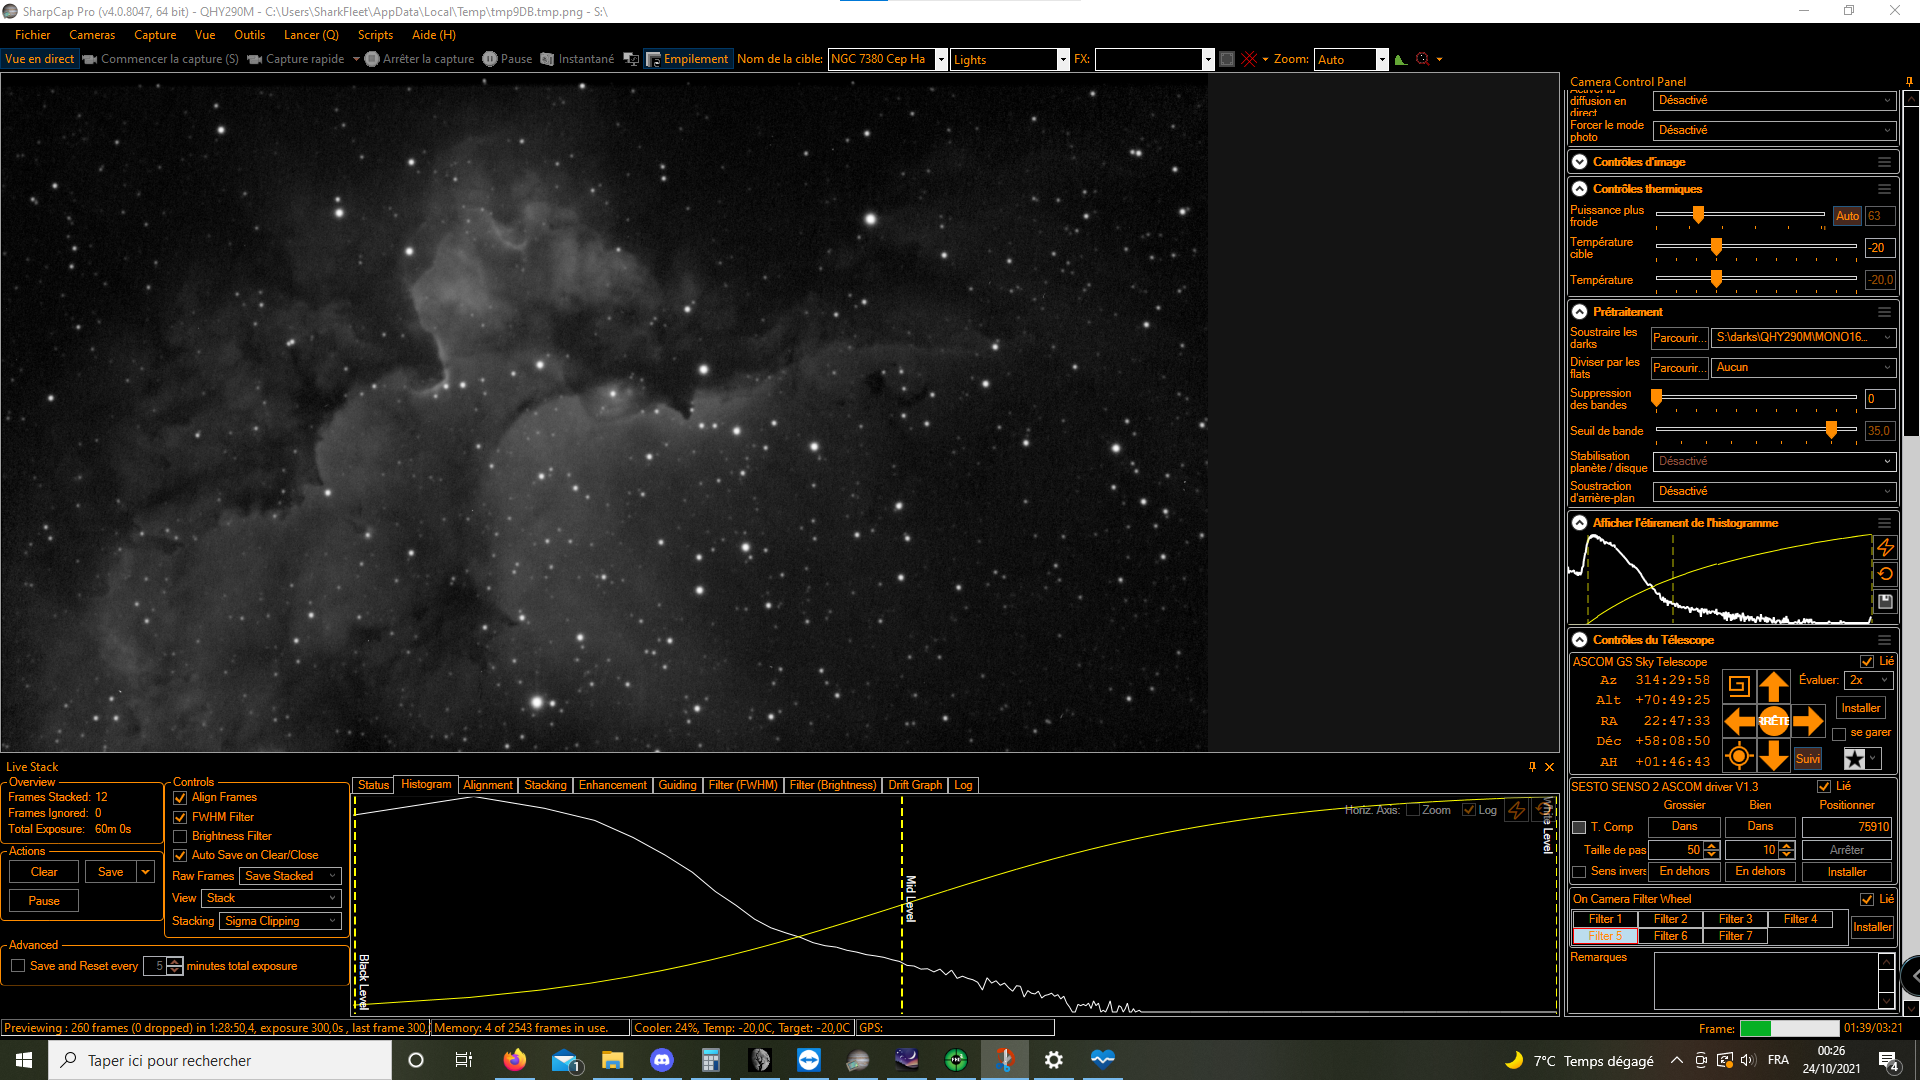Close the Live Stack panel with the X
Screen dimensions: 1920x1080
point(1549,767)
